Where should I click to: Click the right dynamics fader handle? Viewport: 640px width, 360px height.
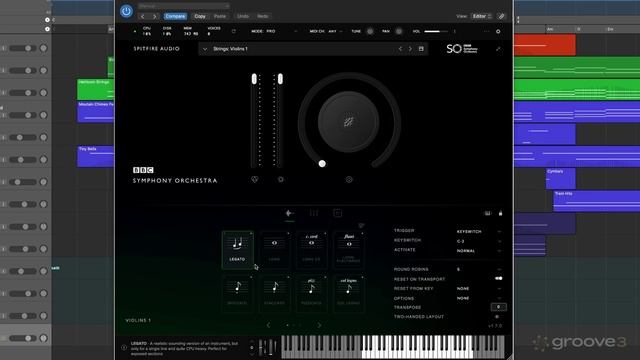[x=280, y=79]
